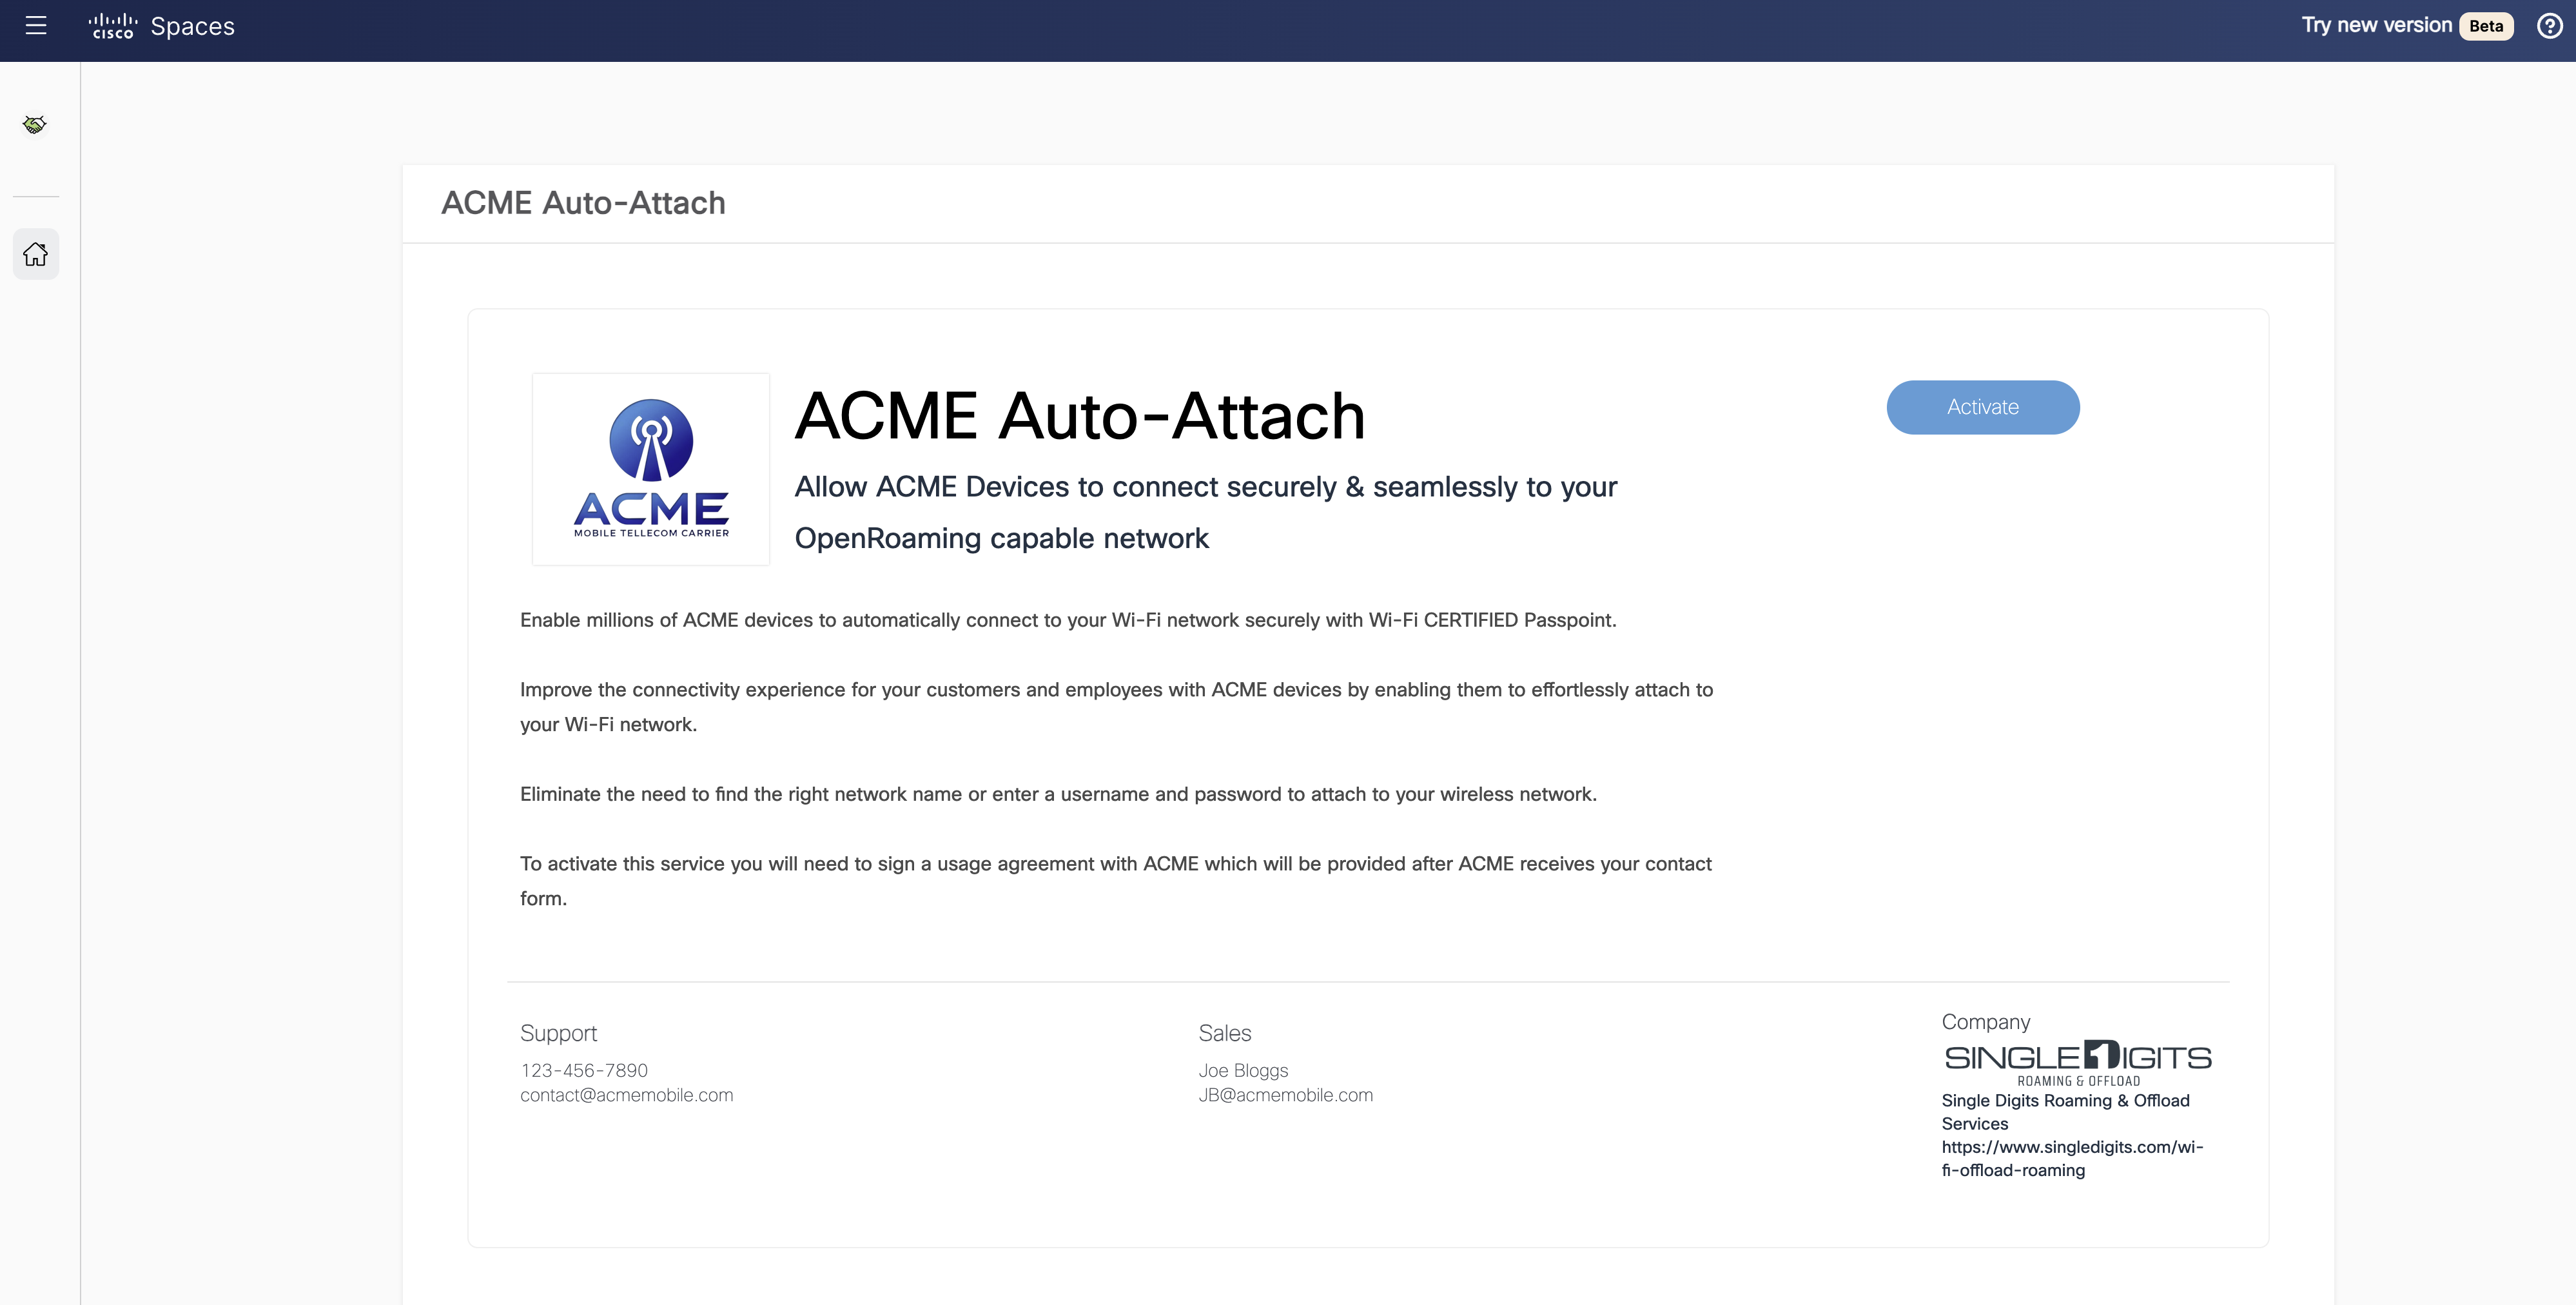This screenshot has width=2576, height=1305.
Task: Click the Cisco logo in header
Action: point(112,26)
